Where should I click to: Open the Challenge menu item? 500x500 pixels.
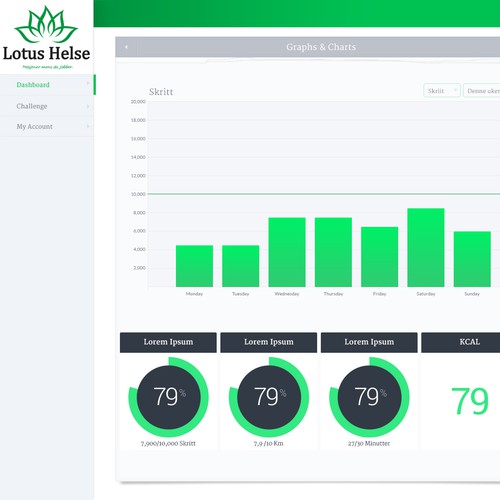coord(47,106)
